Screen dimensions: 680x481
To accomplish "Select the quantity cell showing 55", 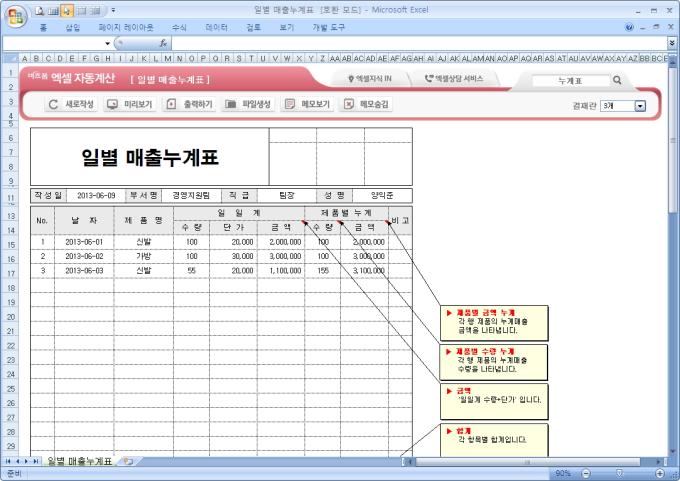I will tap(191, 271).
